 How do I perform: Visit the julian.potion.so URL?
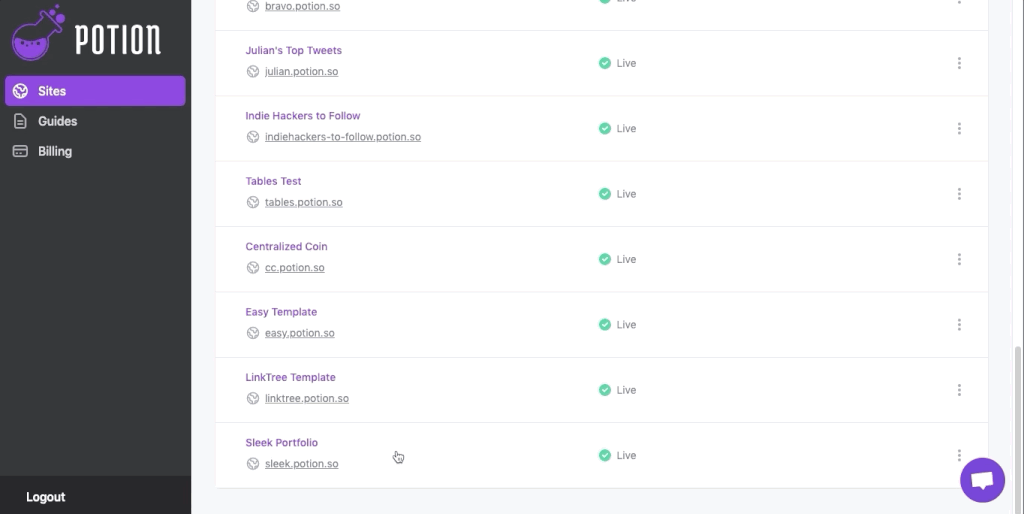301,71
